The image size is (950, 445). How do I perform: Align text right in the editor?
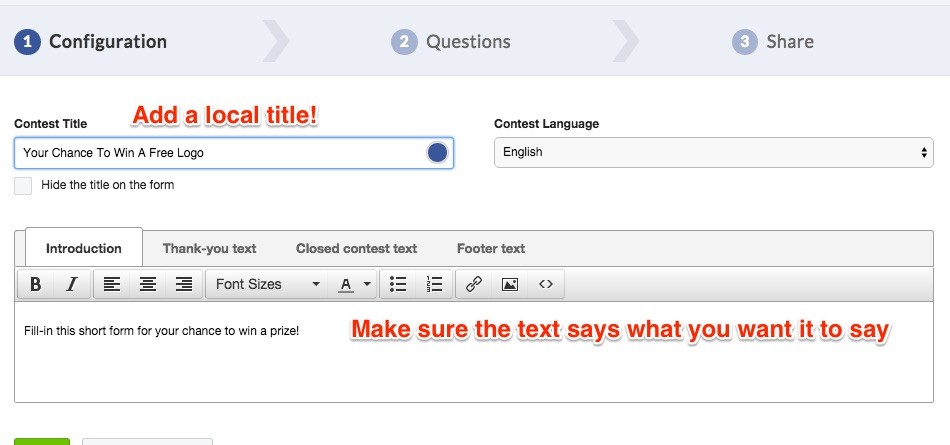click(184, 284)
